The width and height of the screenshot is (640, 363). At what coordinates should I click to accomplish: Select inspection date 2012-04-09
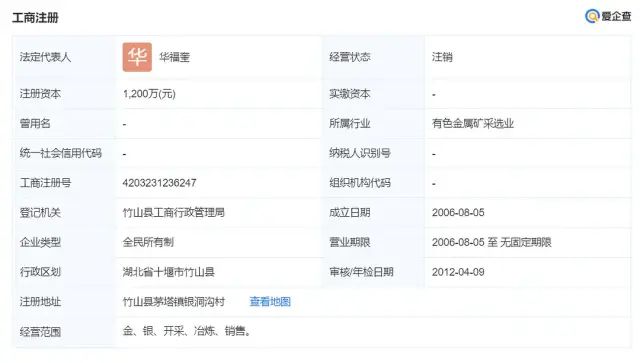(458, 272)
